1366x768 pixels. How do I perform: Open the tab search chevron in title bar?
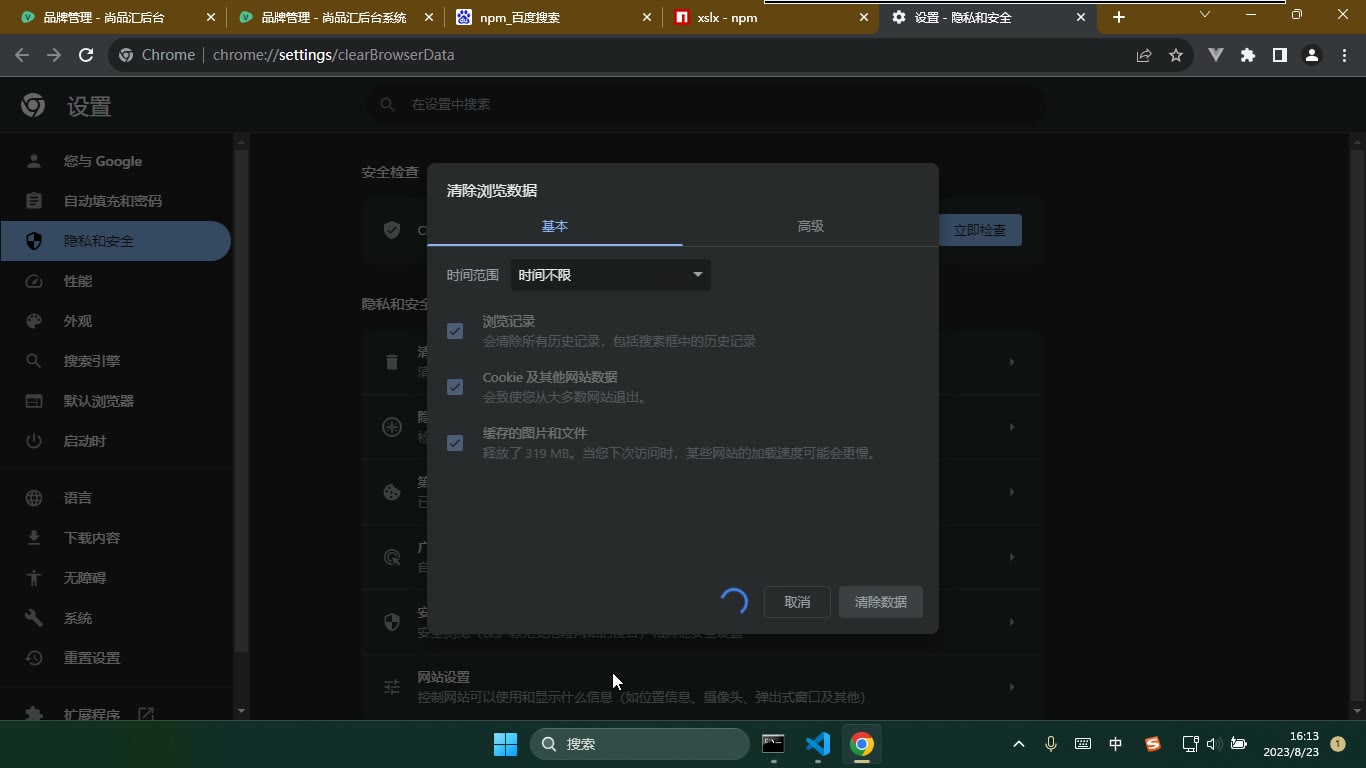[x=1205, y=14]
